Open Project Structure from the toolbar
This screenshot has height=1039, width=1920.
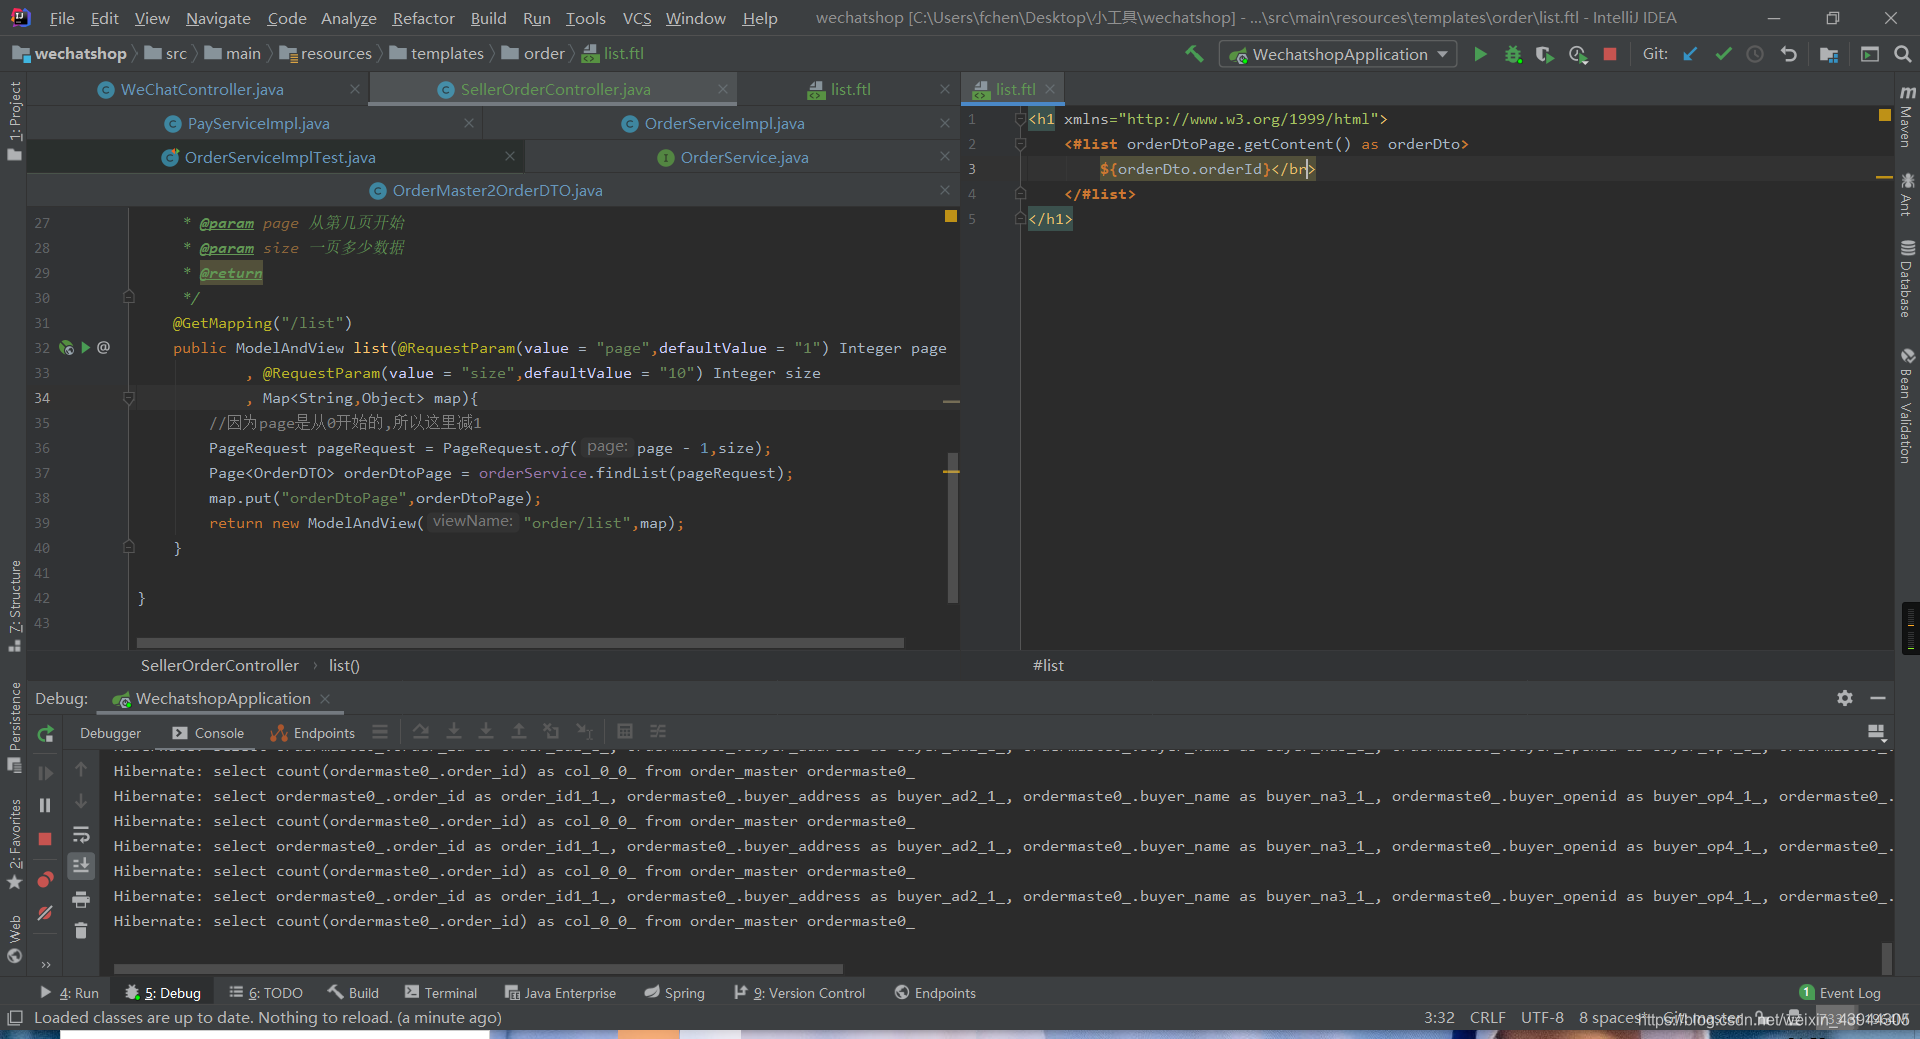(x=1829, y=54)
